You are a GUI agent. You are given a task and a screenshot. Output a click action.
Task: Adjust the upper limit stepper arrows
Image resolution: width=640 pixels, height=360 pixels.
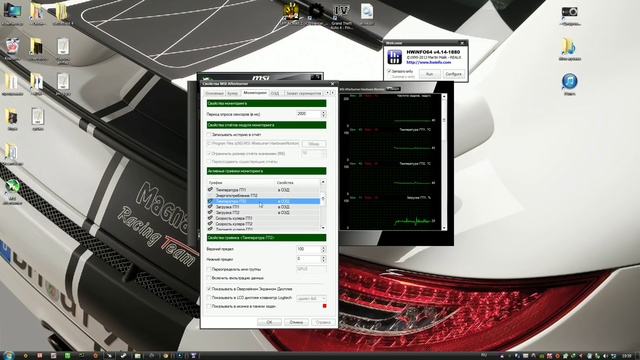click(x=324, y=249)
